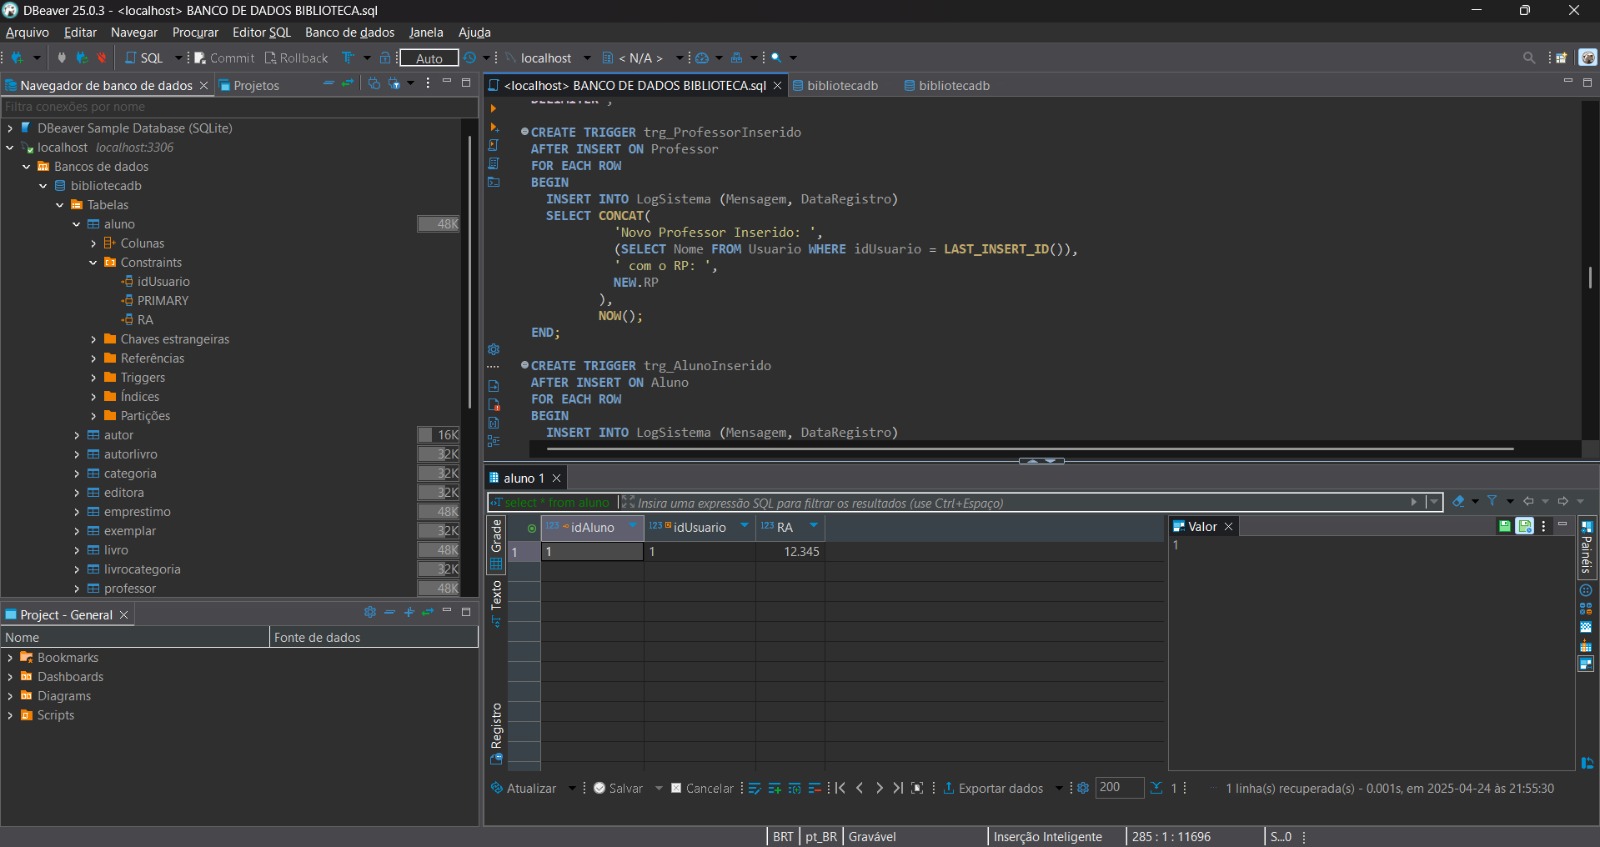The width and height of the screenshot is (1600, 847).
Task: Click the idUsuario column header
Action: coord(699,527)
